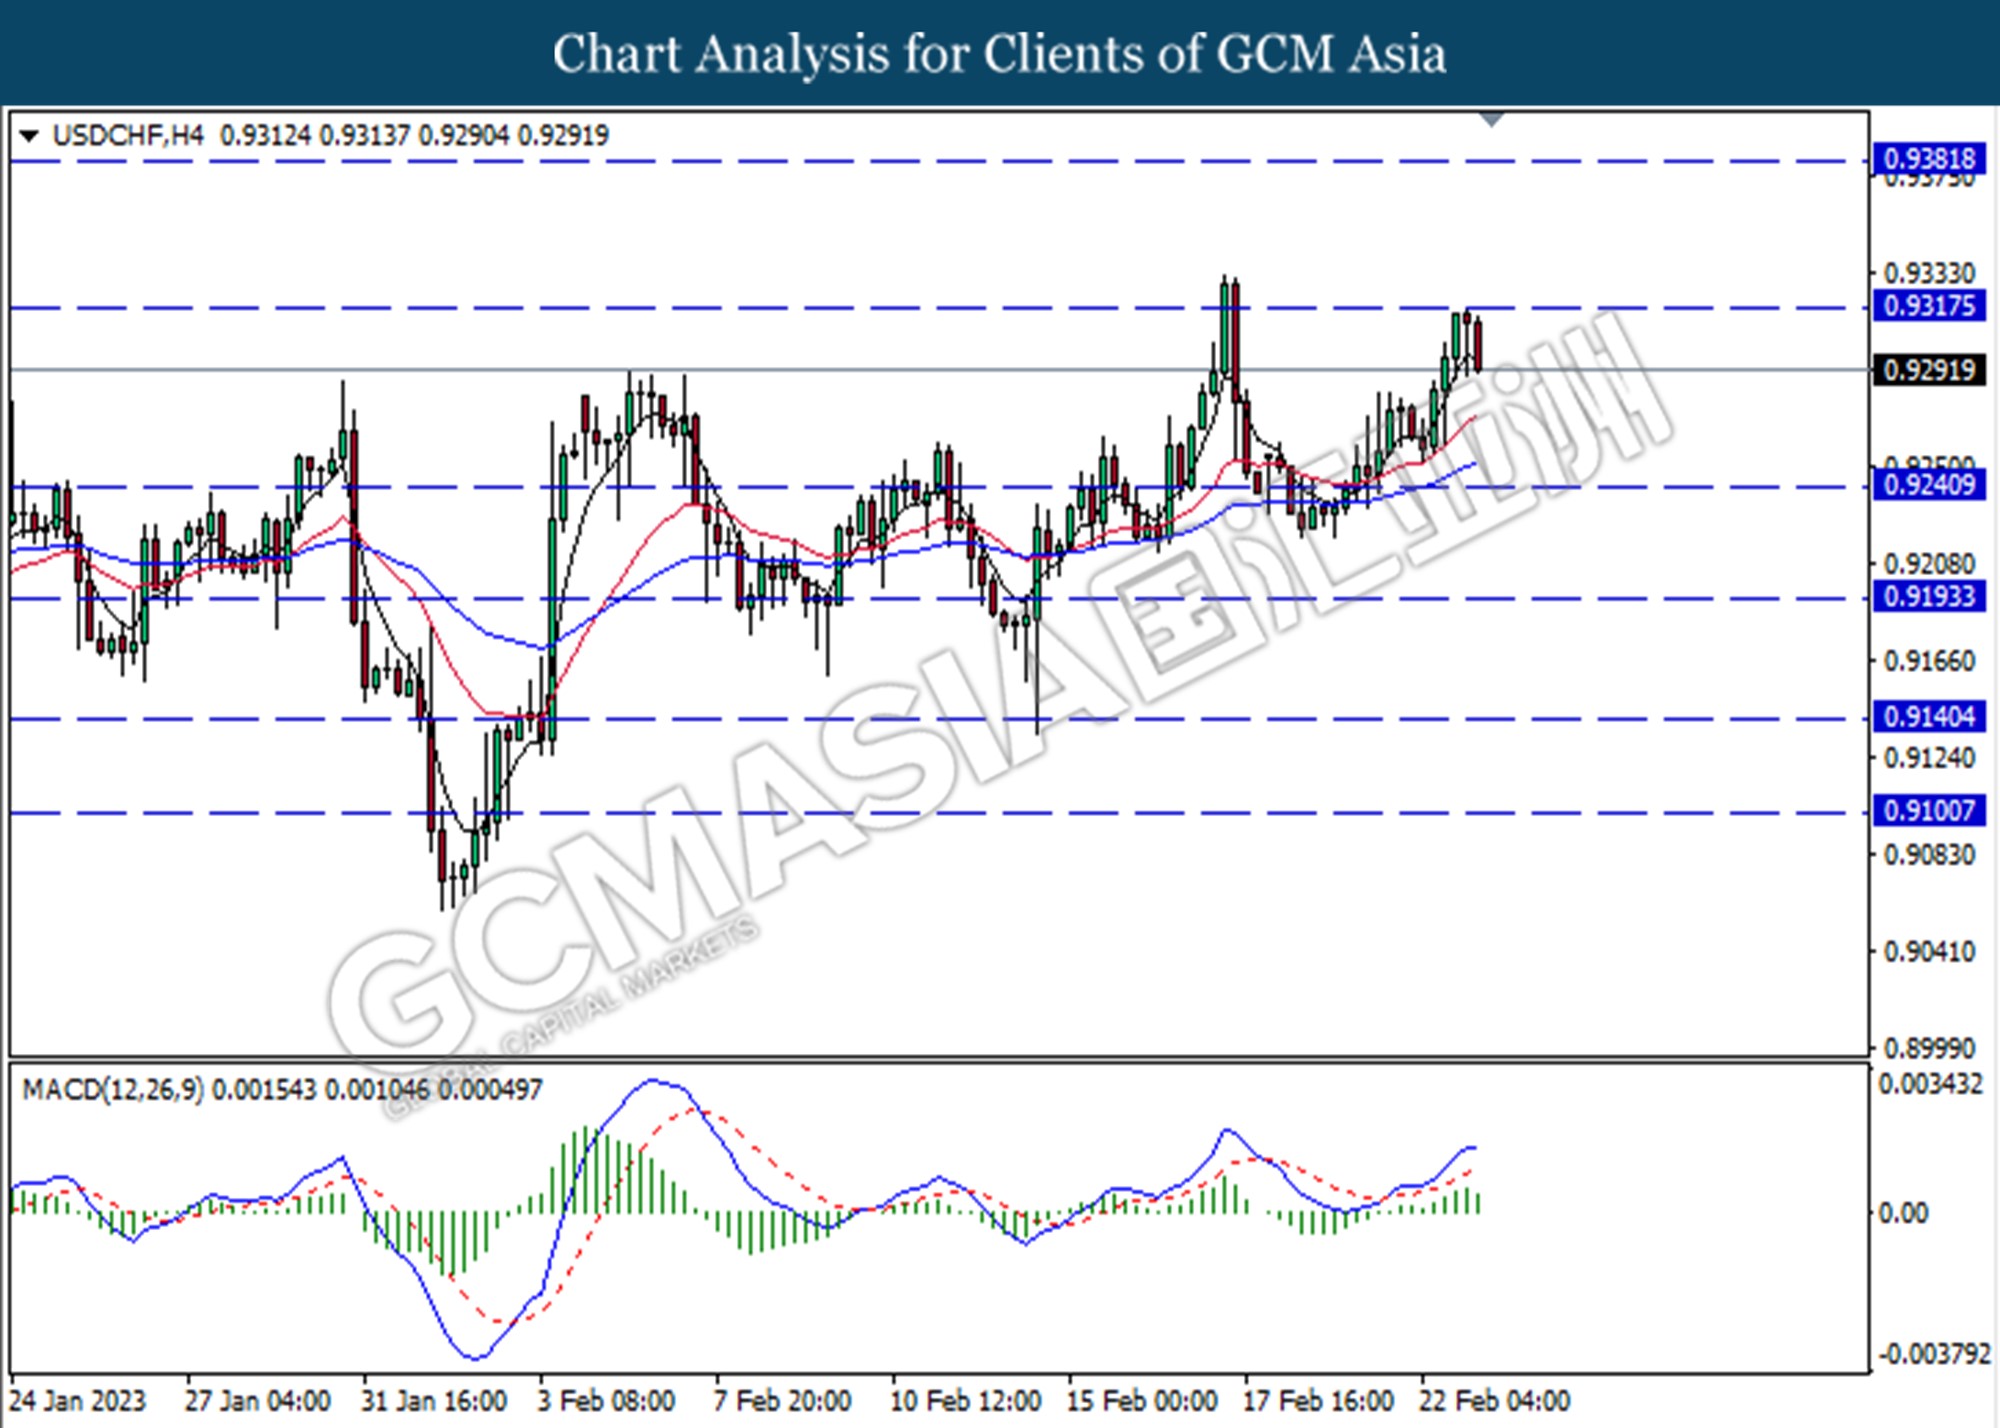Select the 0.91933 level price label

[1929, 597]
